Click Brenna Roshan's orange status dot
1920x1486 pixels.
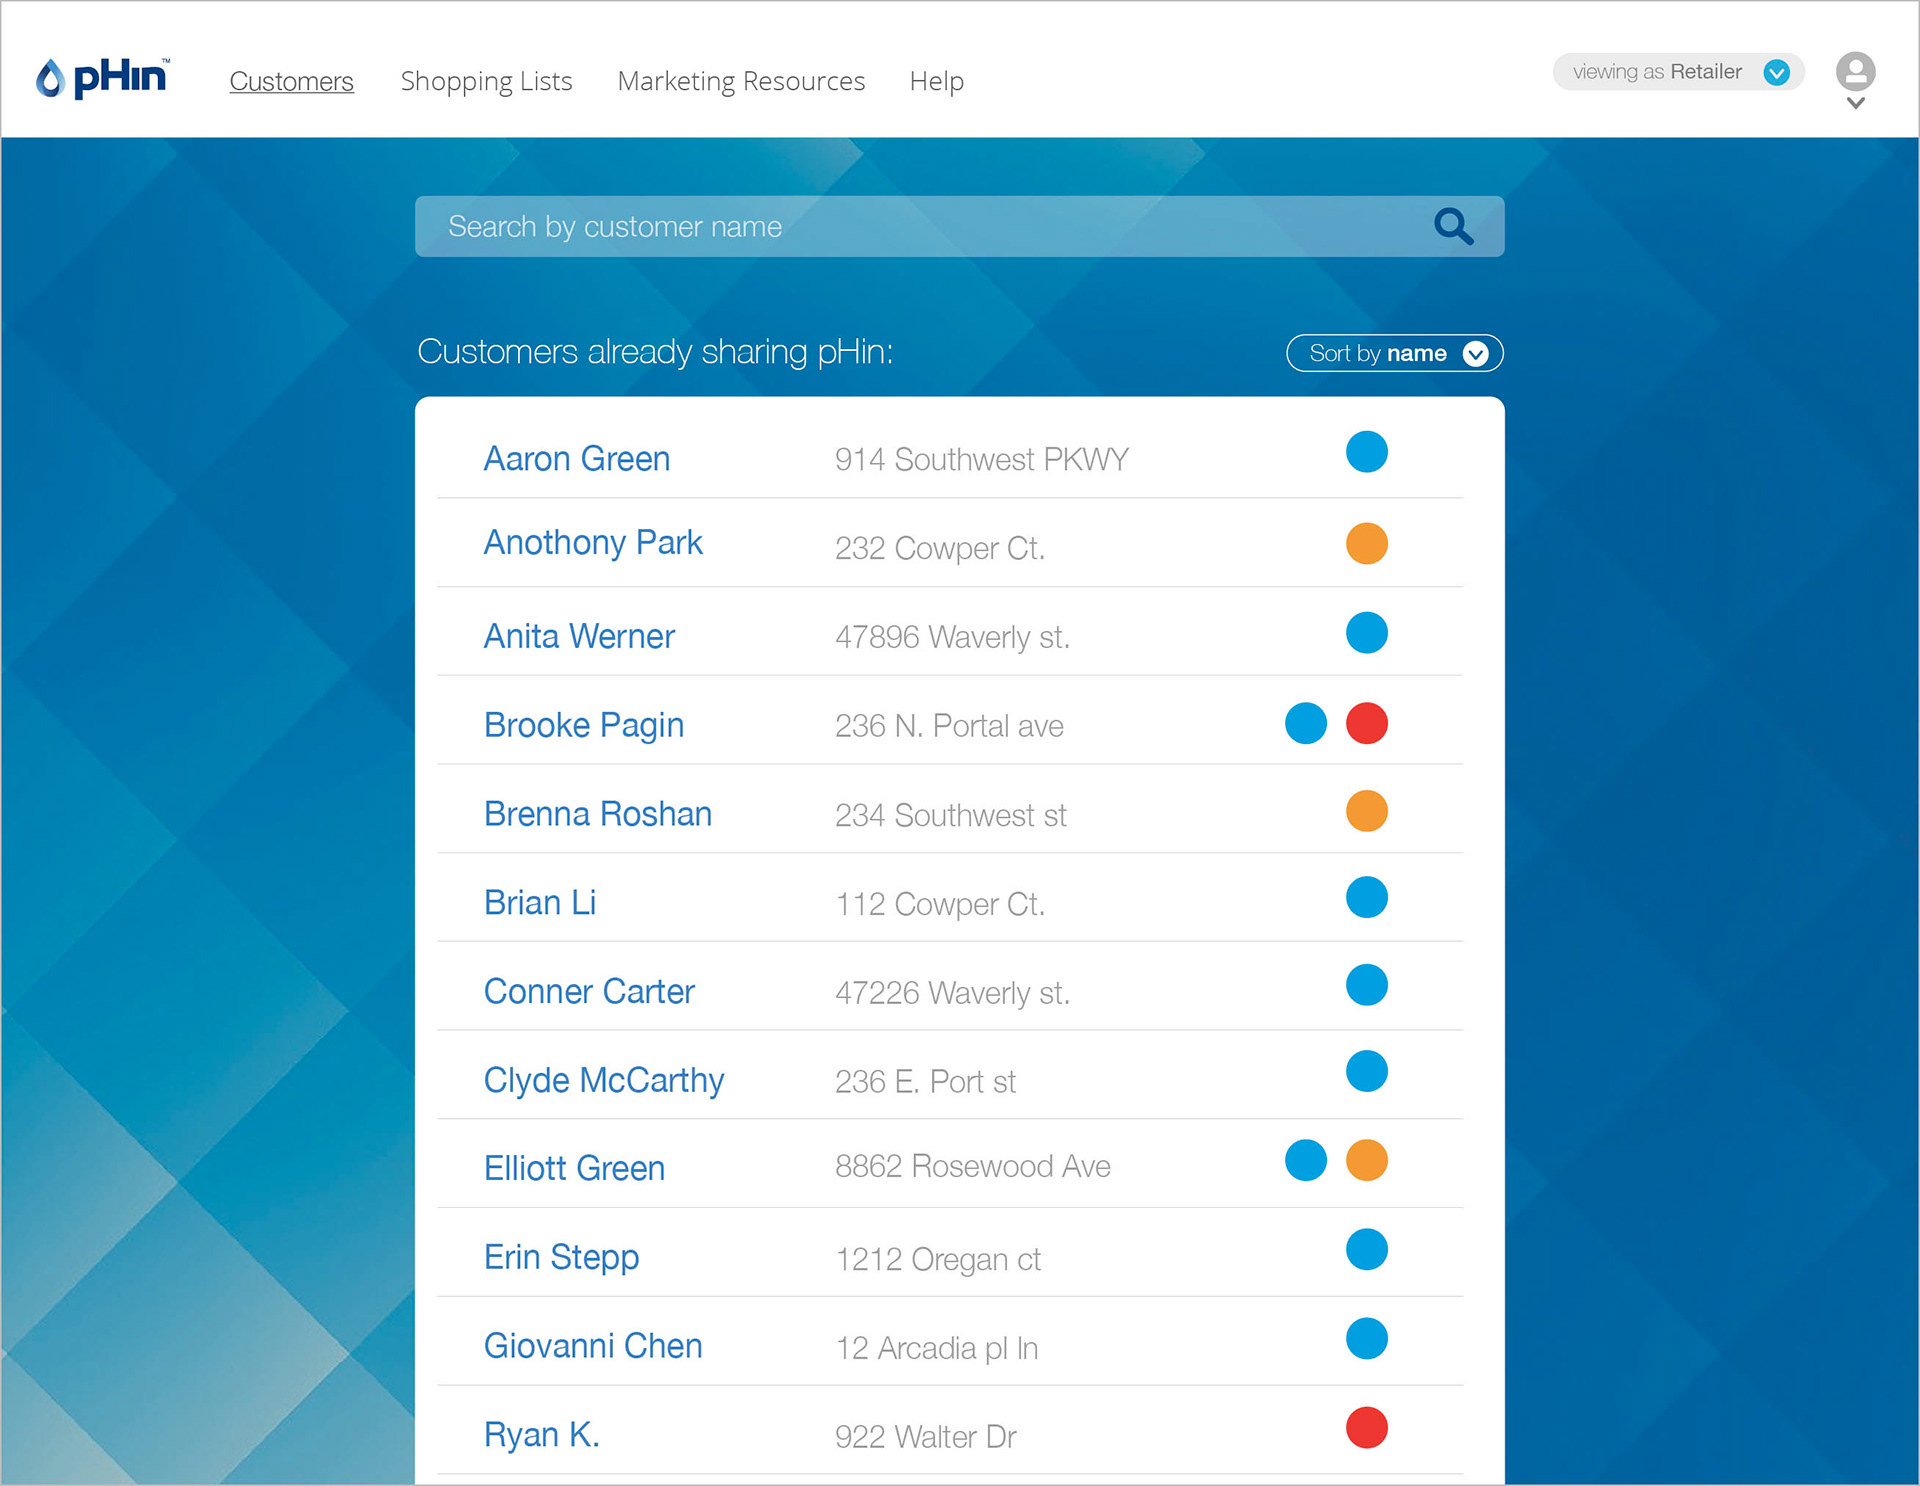1366,811
